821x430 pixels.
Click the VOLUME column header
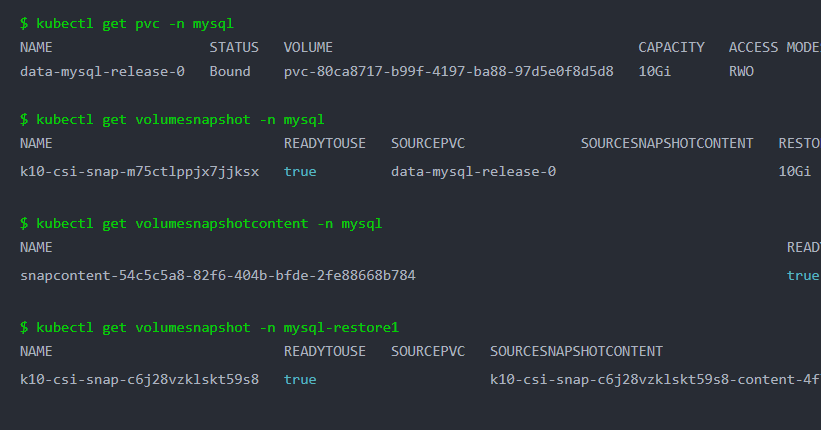308,47
